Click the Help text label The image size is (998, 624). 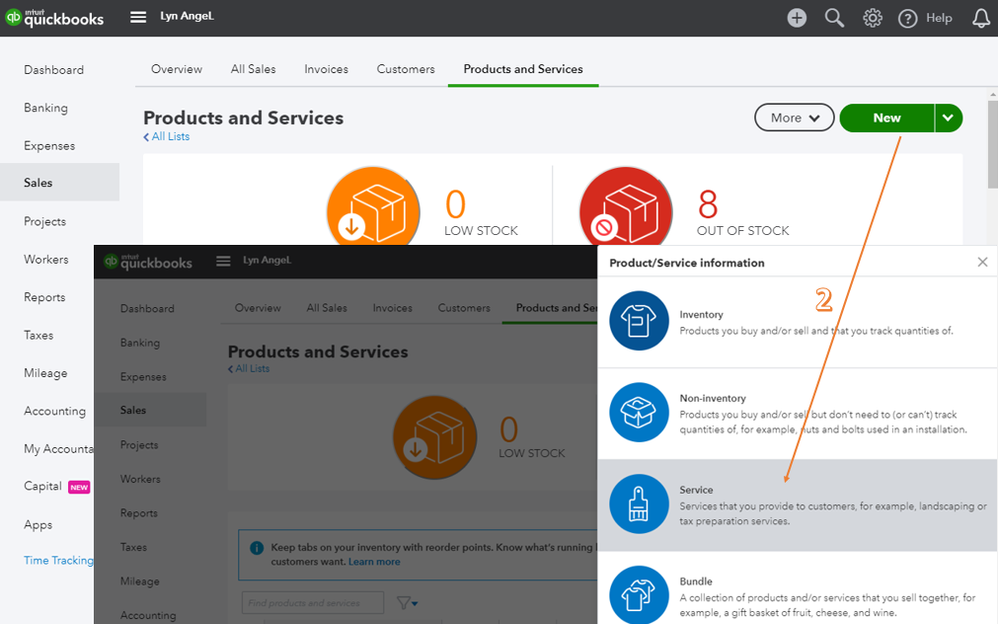(939, 18)
